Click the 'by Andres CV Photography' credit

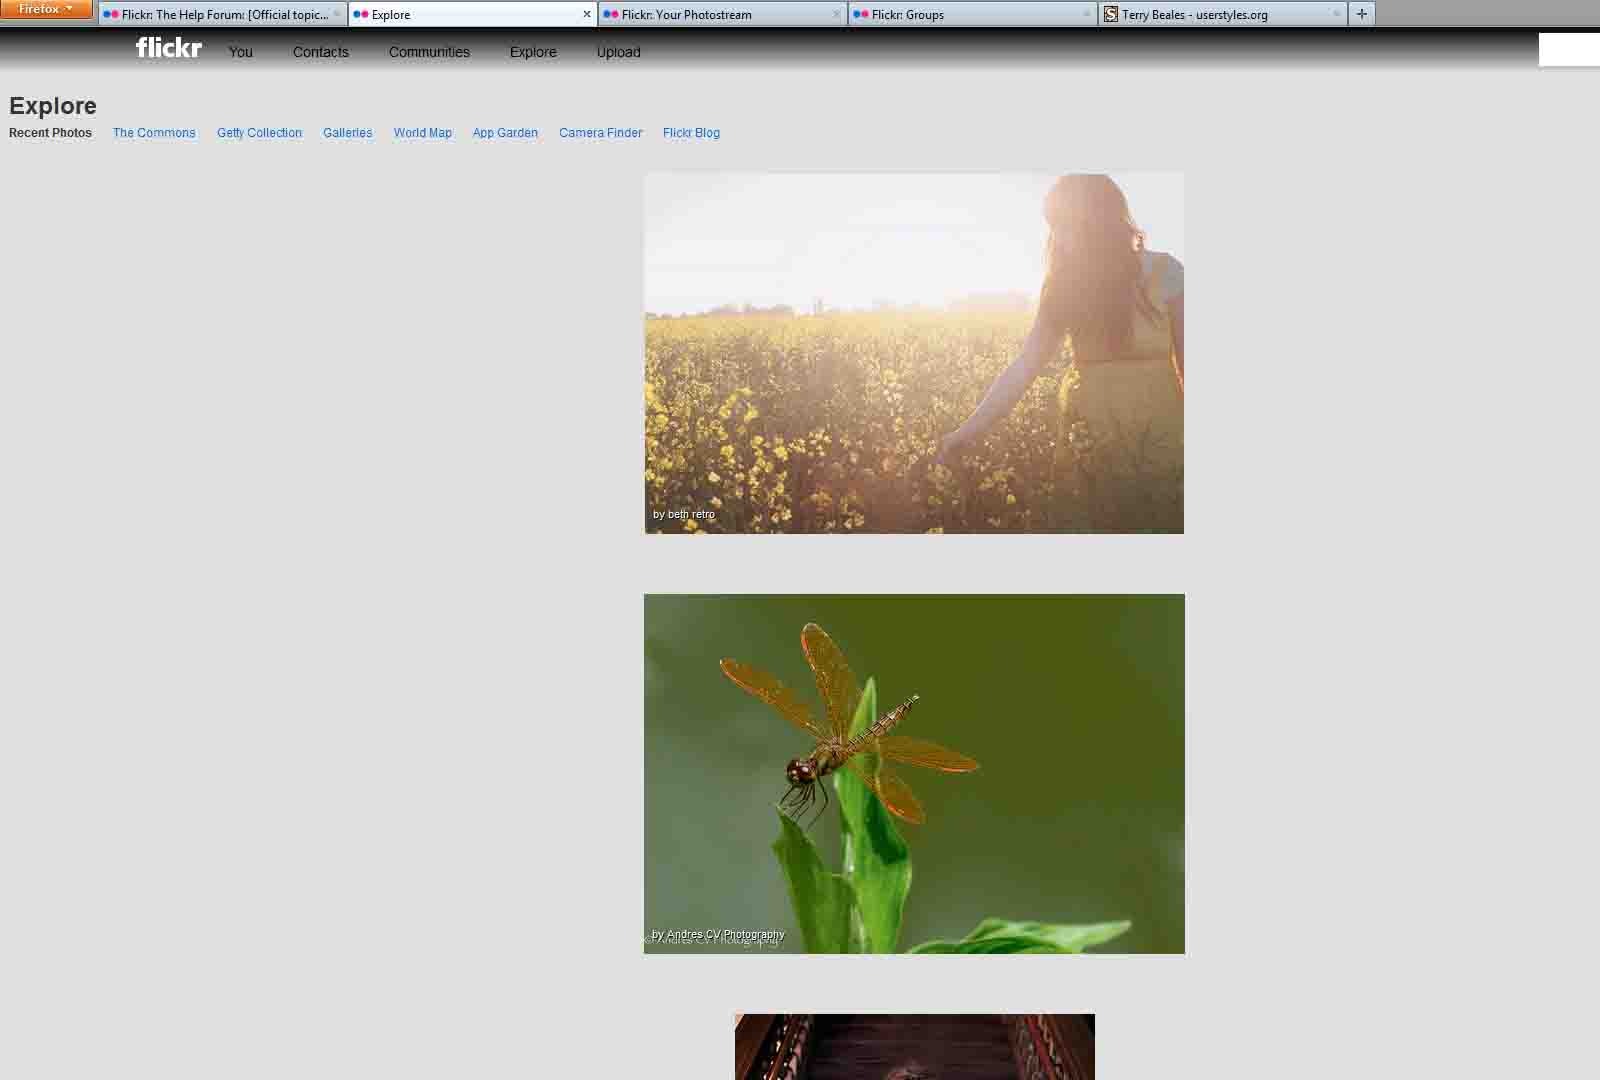(x=718, y=935)
